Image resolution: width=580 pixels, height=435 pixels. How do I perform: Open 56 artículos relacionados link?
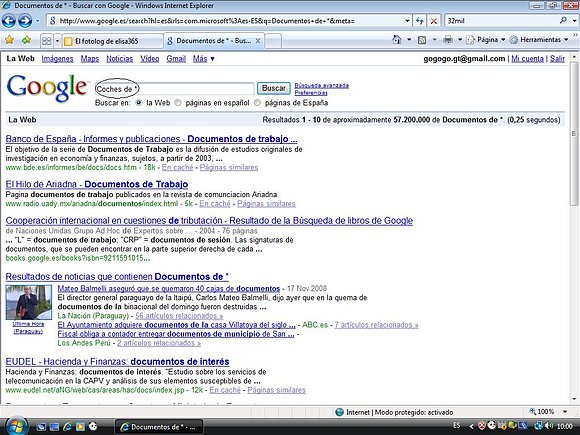tap(179, 316)
